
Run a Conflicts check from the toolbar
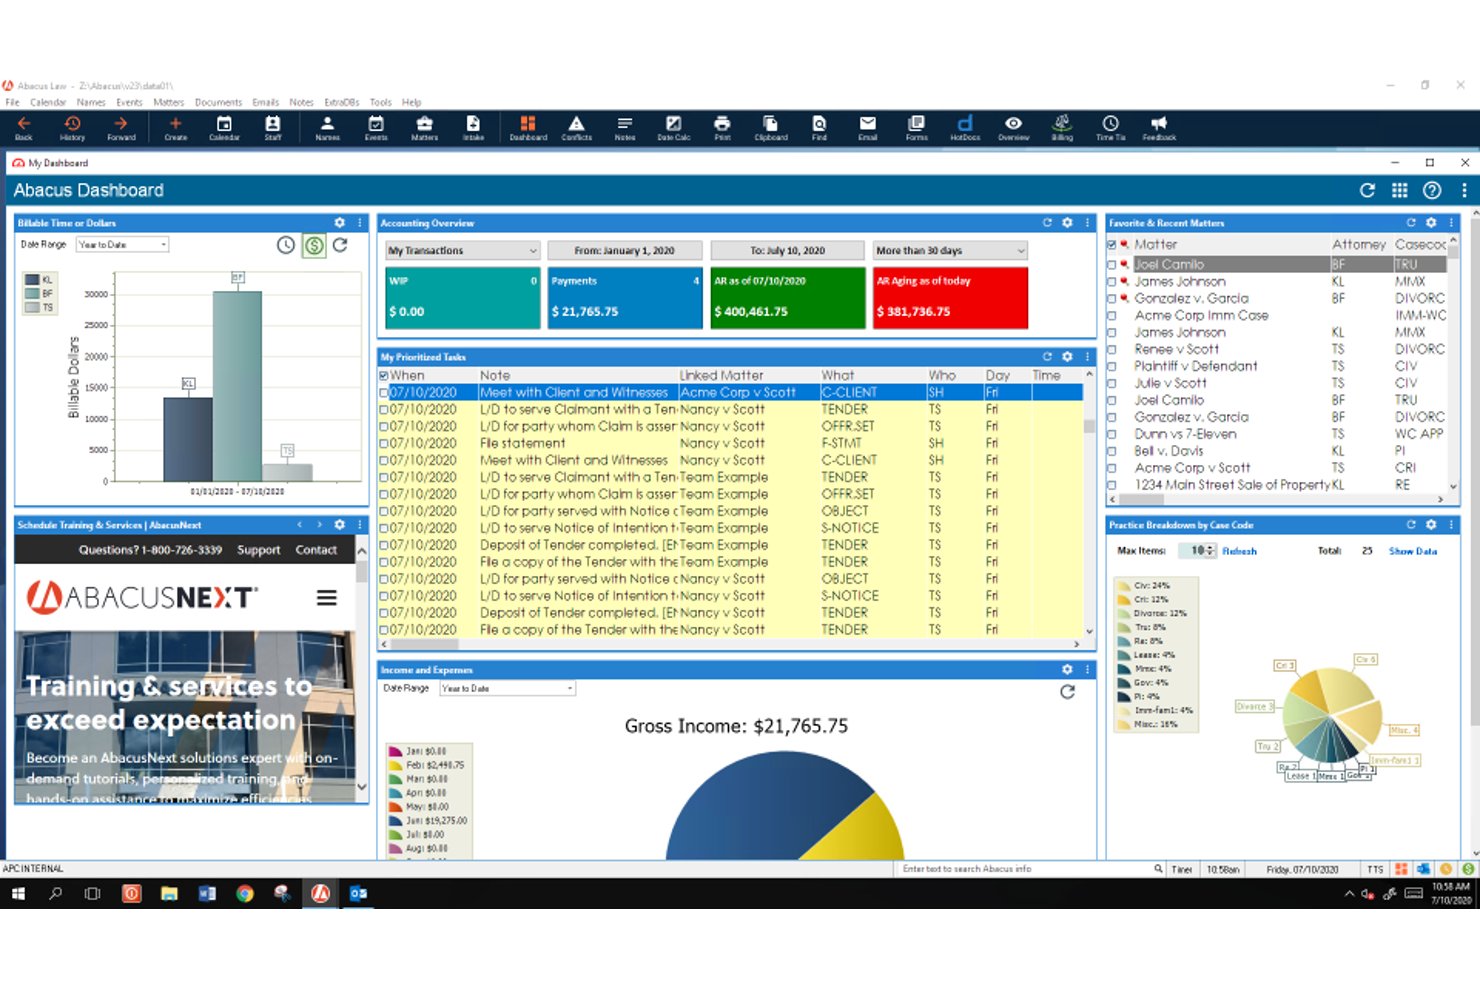pos(576,128)
